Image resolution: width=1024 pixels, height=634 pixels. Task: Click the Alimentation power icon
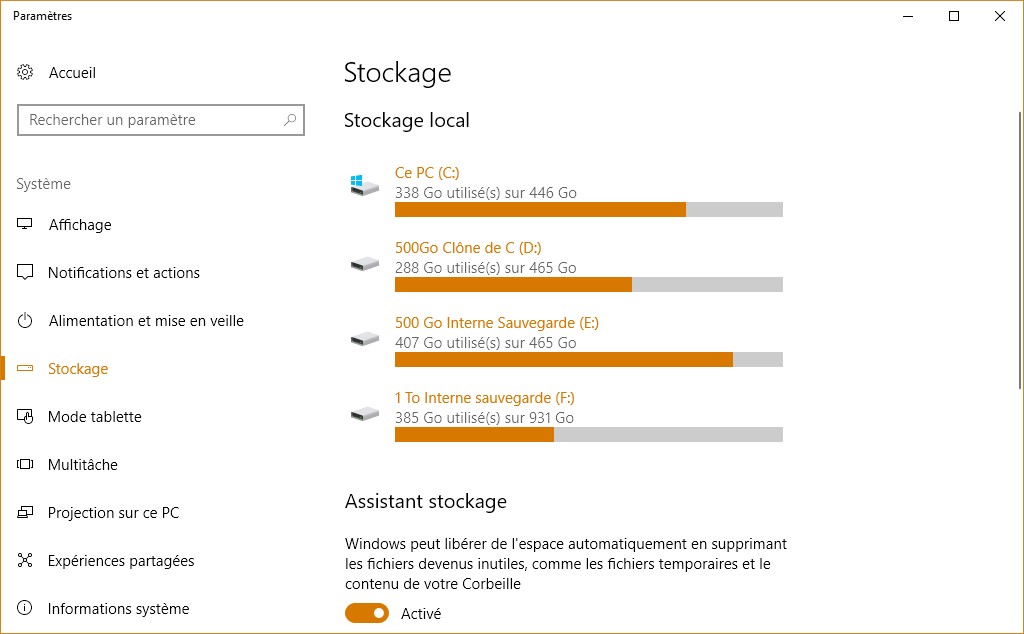26,321
